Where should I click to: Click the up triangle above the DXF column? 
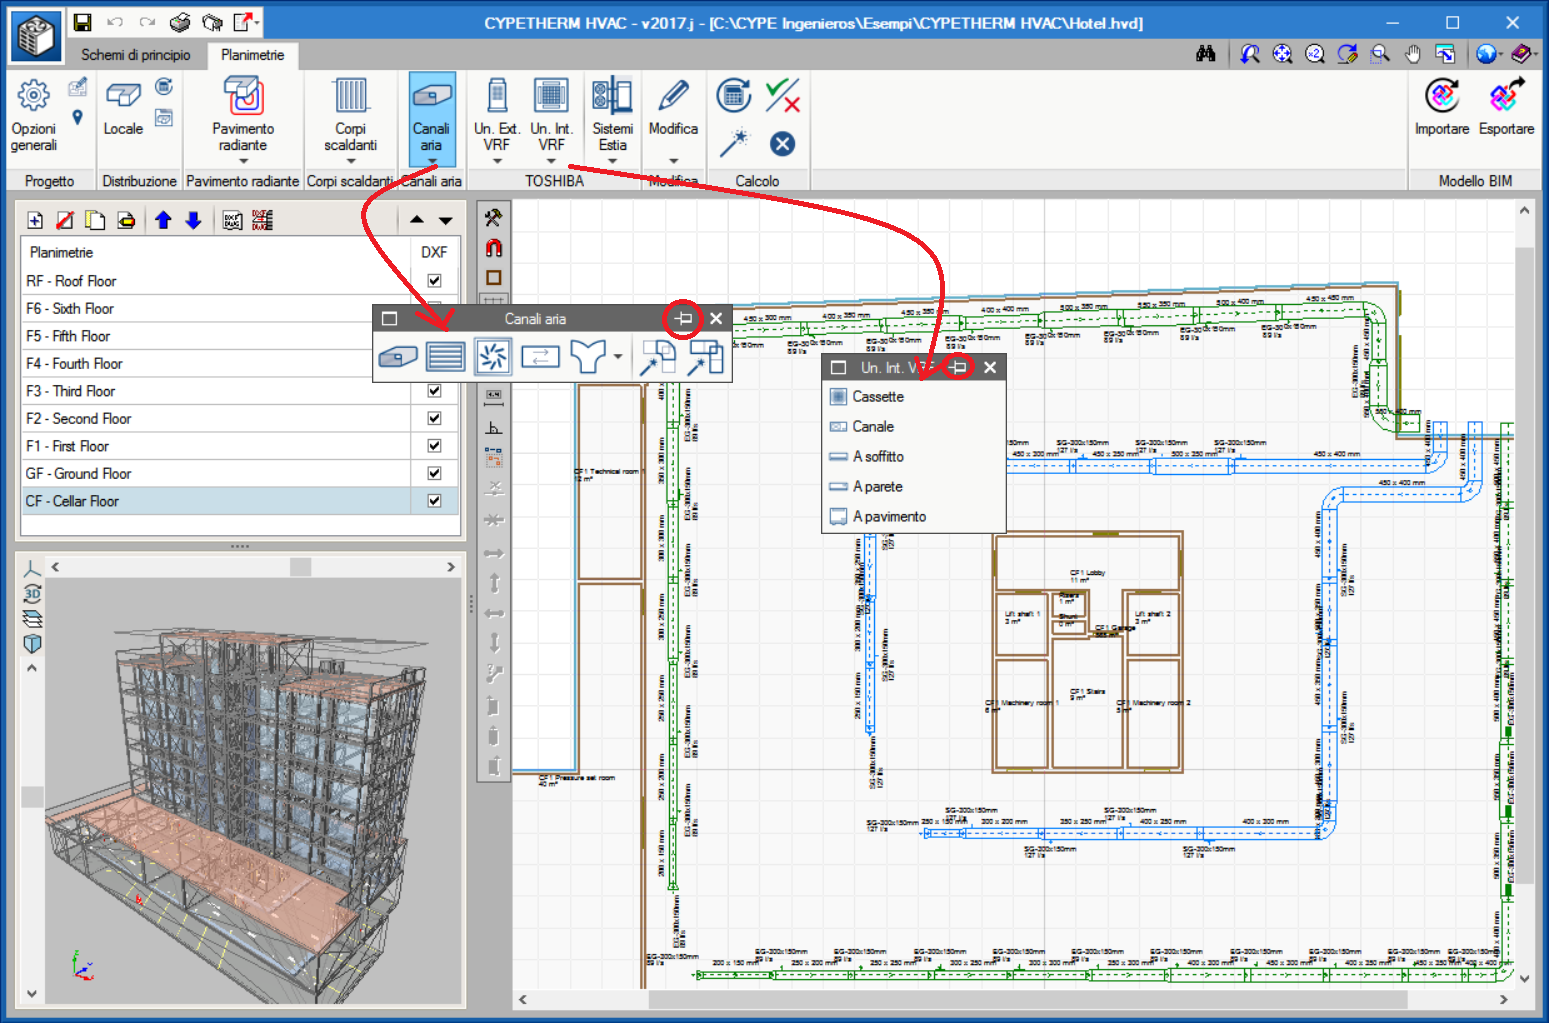pyautogui.click(x=417, y=220)
